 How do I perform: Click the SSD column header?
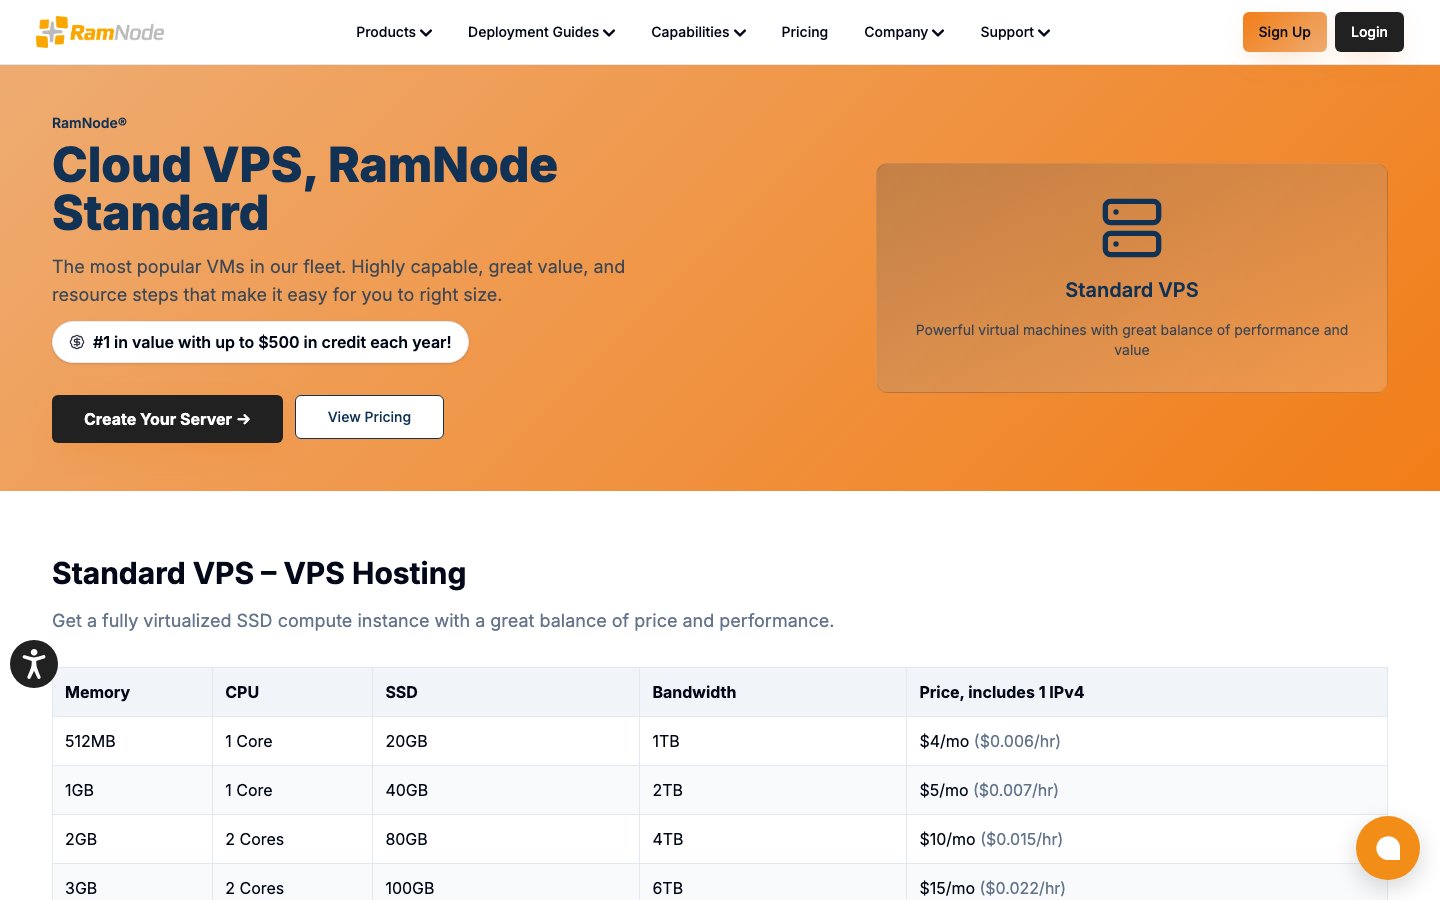(506, 692)
